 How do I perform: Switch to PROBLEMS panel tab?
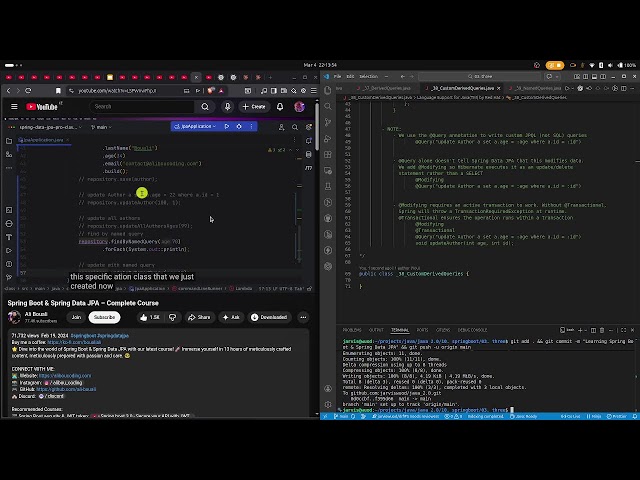[x=352, y=330]
